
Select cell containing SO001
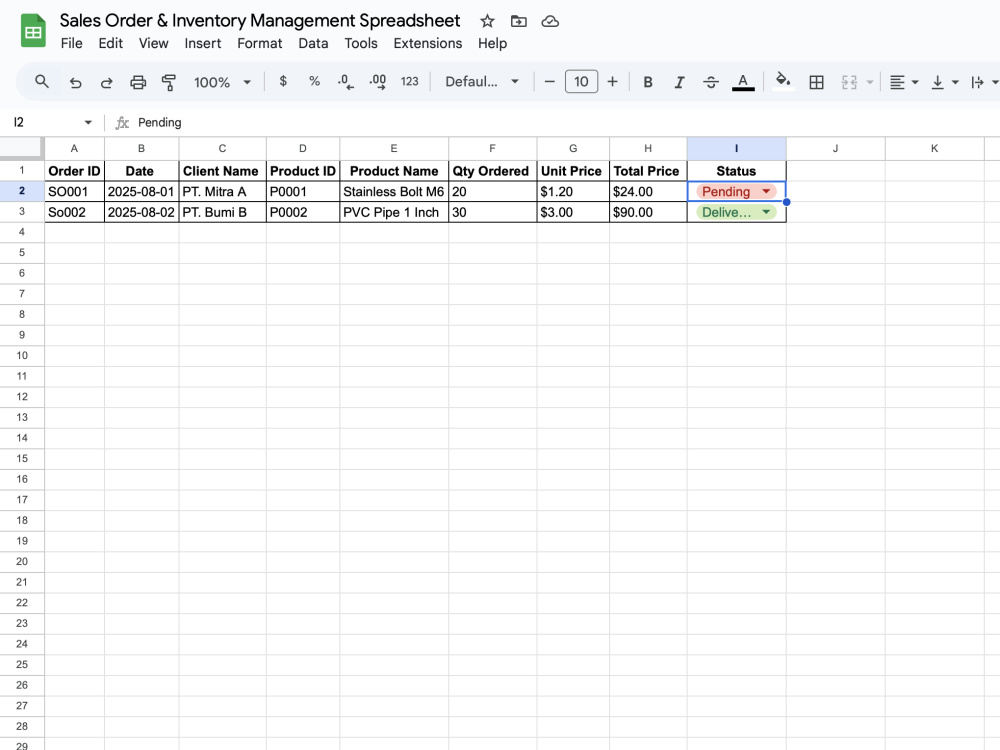coord(74,191)
